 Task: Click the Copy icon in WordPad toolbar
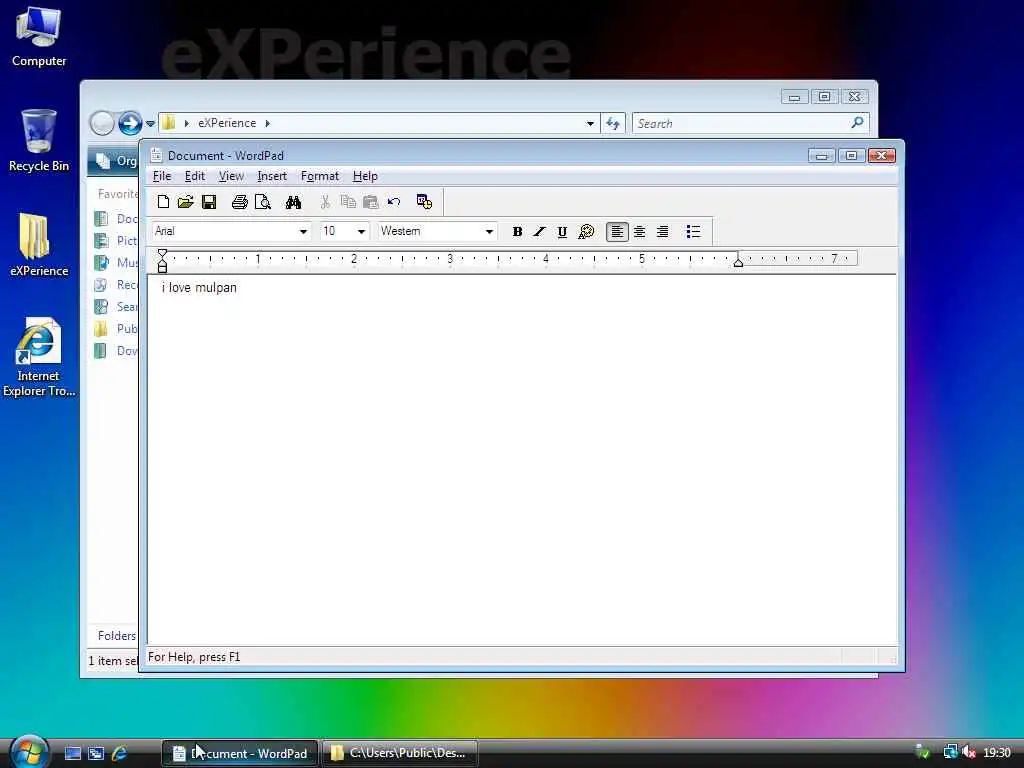348,202
